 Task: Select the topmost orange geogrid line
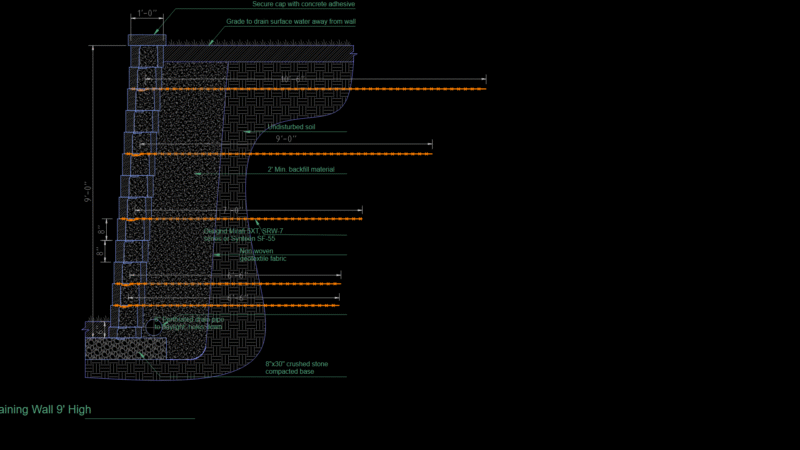pyautogui.click(x=308, y=89)
